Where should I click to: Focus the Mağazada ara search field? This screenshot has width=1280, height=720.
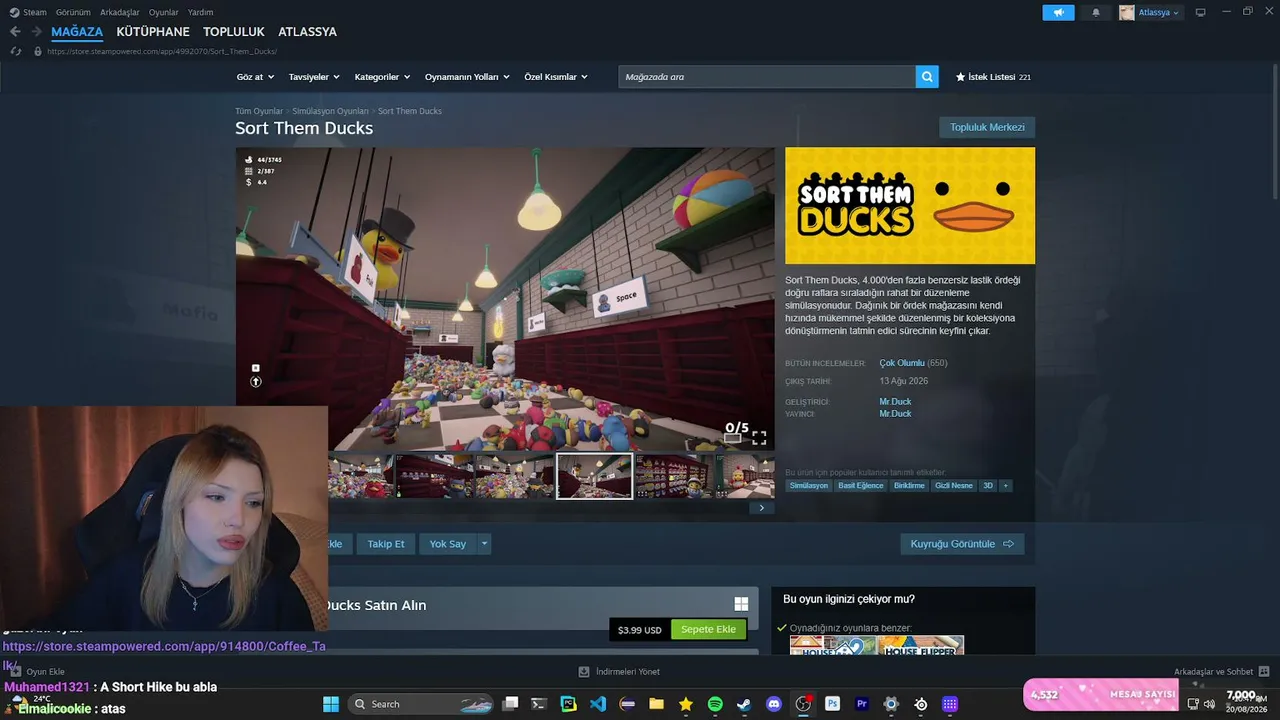tap(767, 77)
